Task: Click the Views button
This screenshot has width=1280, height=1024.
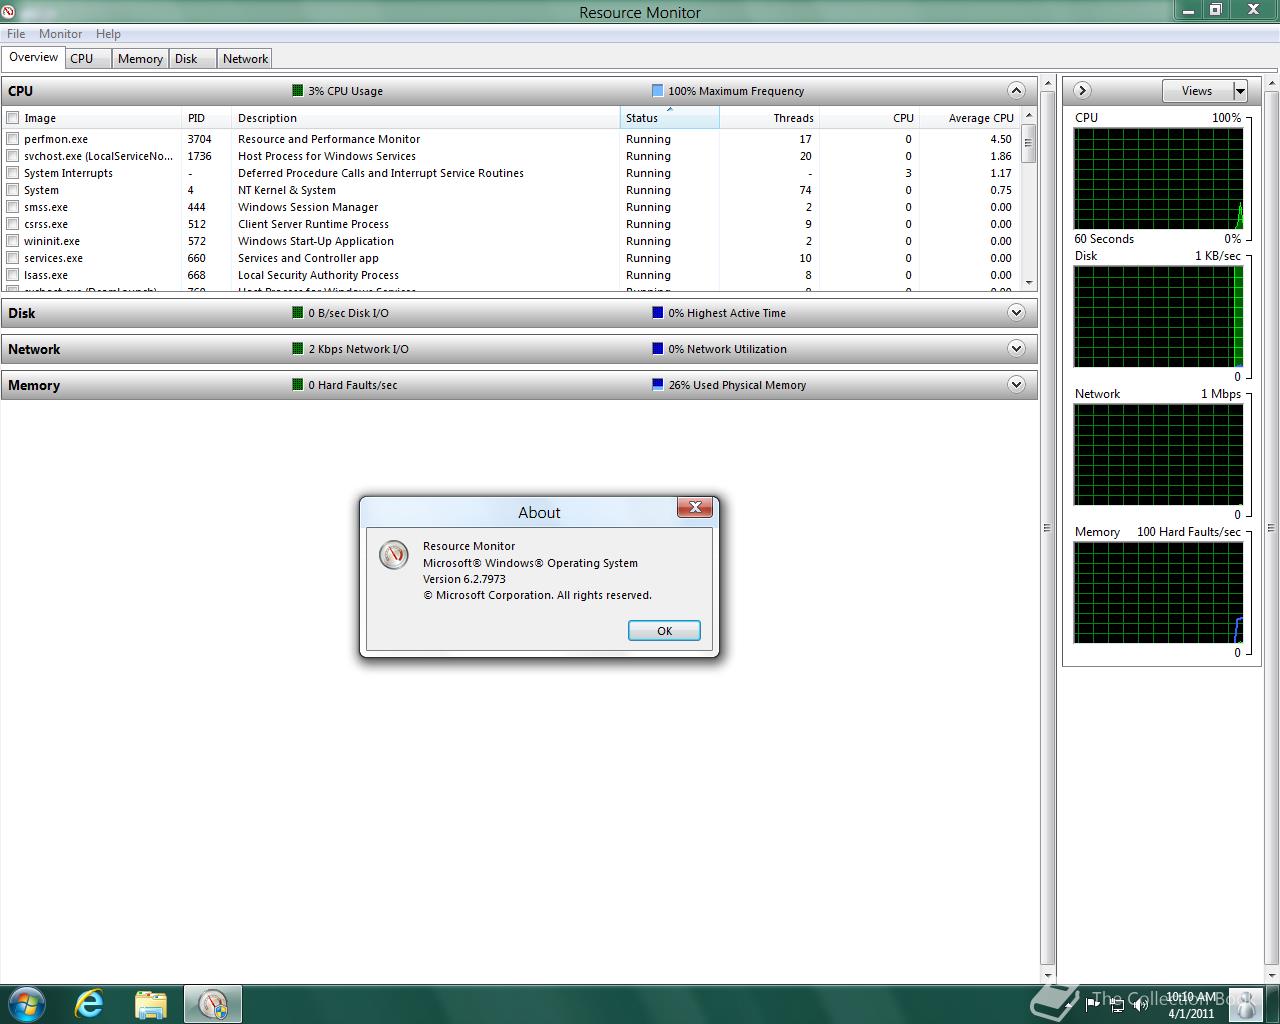Action: coord(1197,91)
